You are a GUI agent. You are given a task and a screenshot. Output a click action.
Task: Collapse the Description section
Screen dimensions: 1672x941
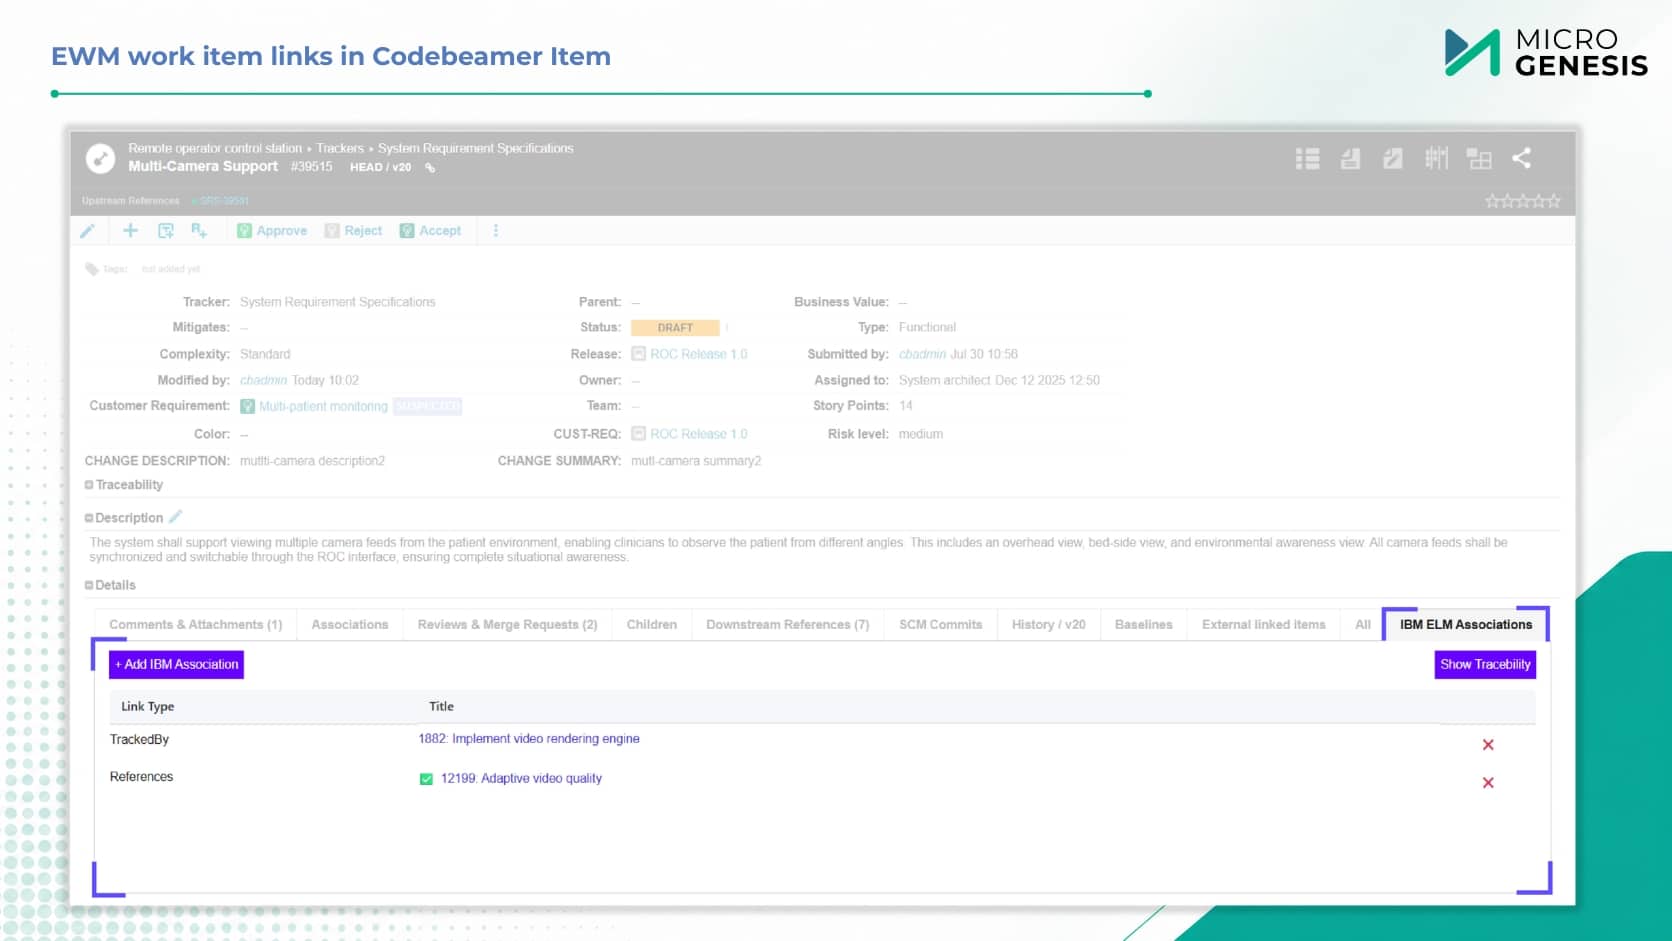(x=89, y=518)
